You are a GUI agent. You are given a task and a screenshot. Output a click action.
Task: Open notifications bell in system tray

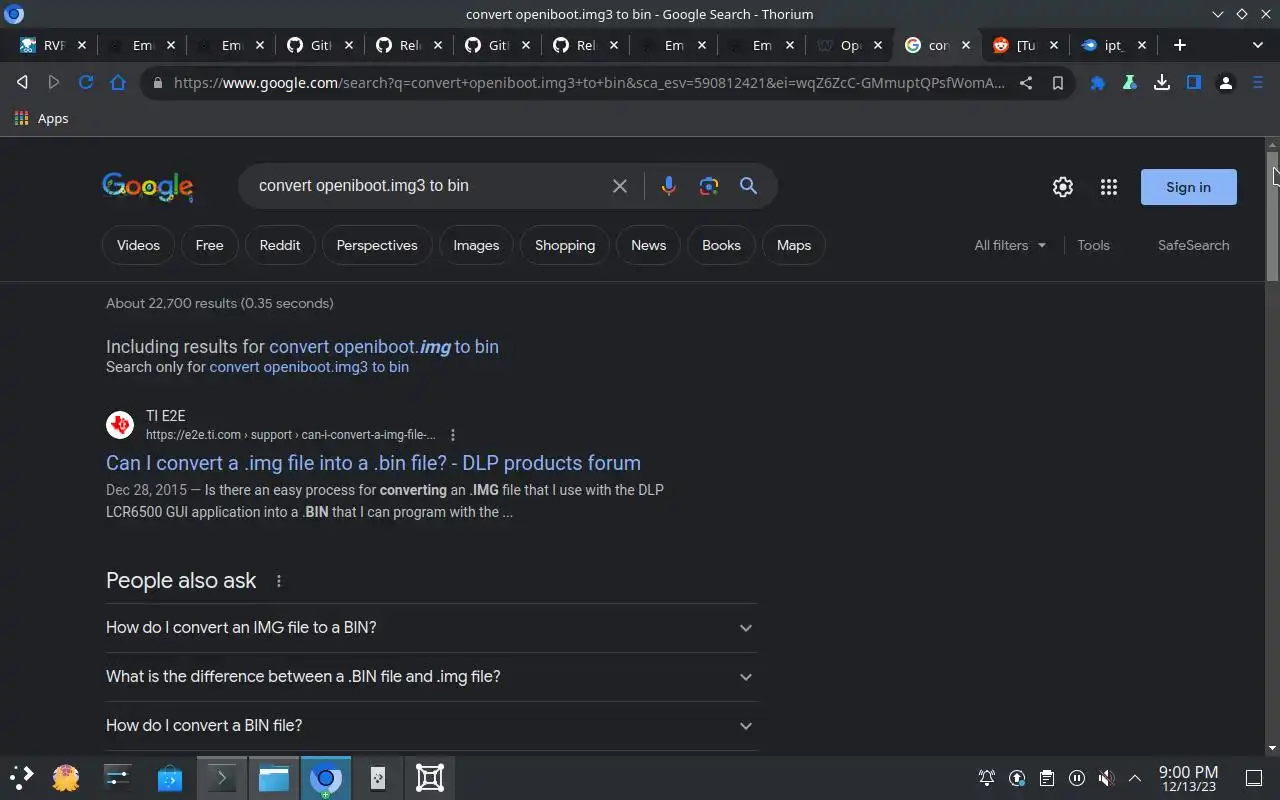[987, 778]
